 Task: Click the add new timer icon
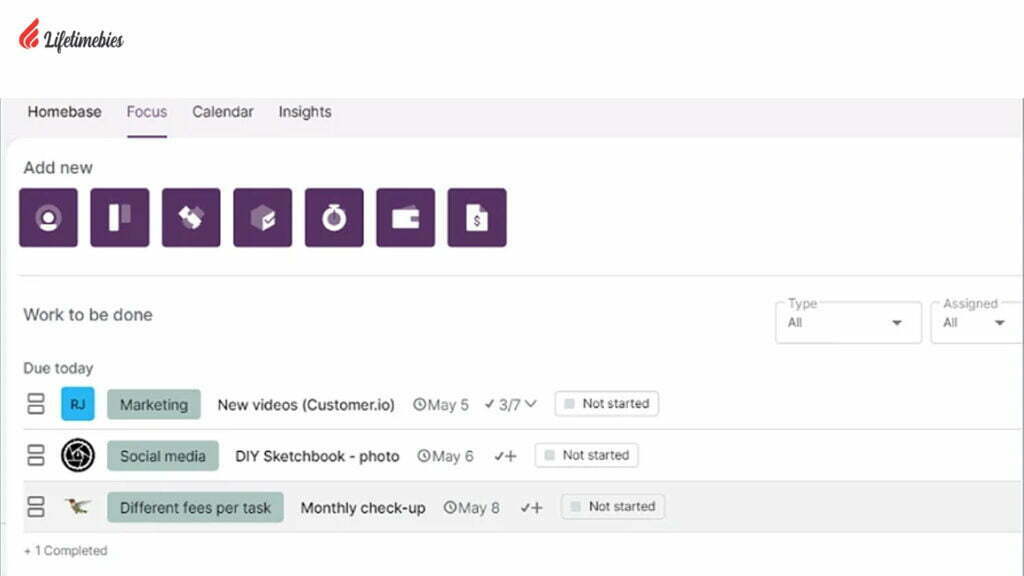(x=334, y=217)
